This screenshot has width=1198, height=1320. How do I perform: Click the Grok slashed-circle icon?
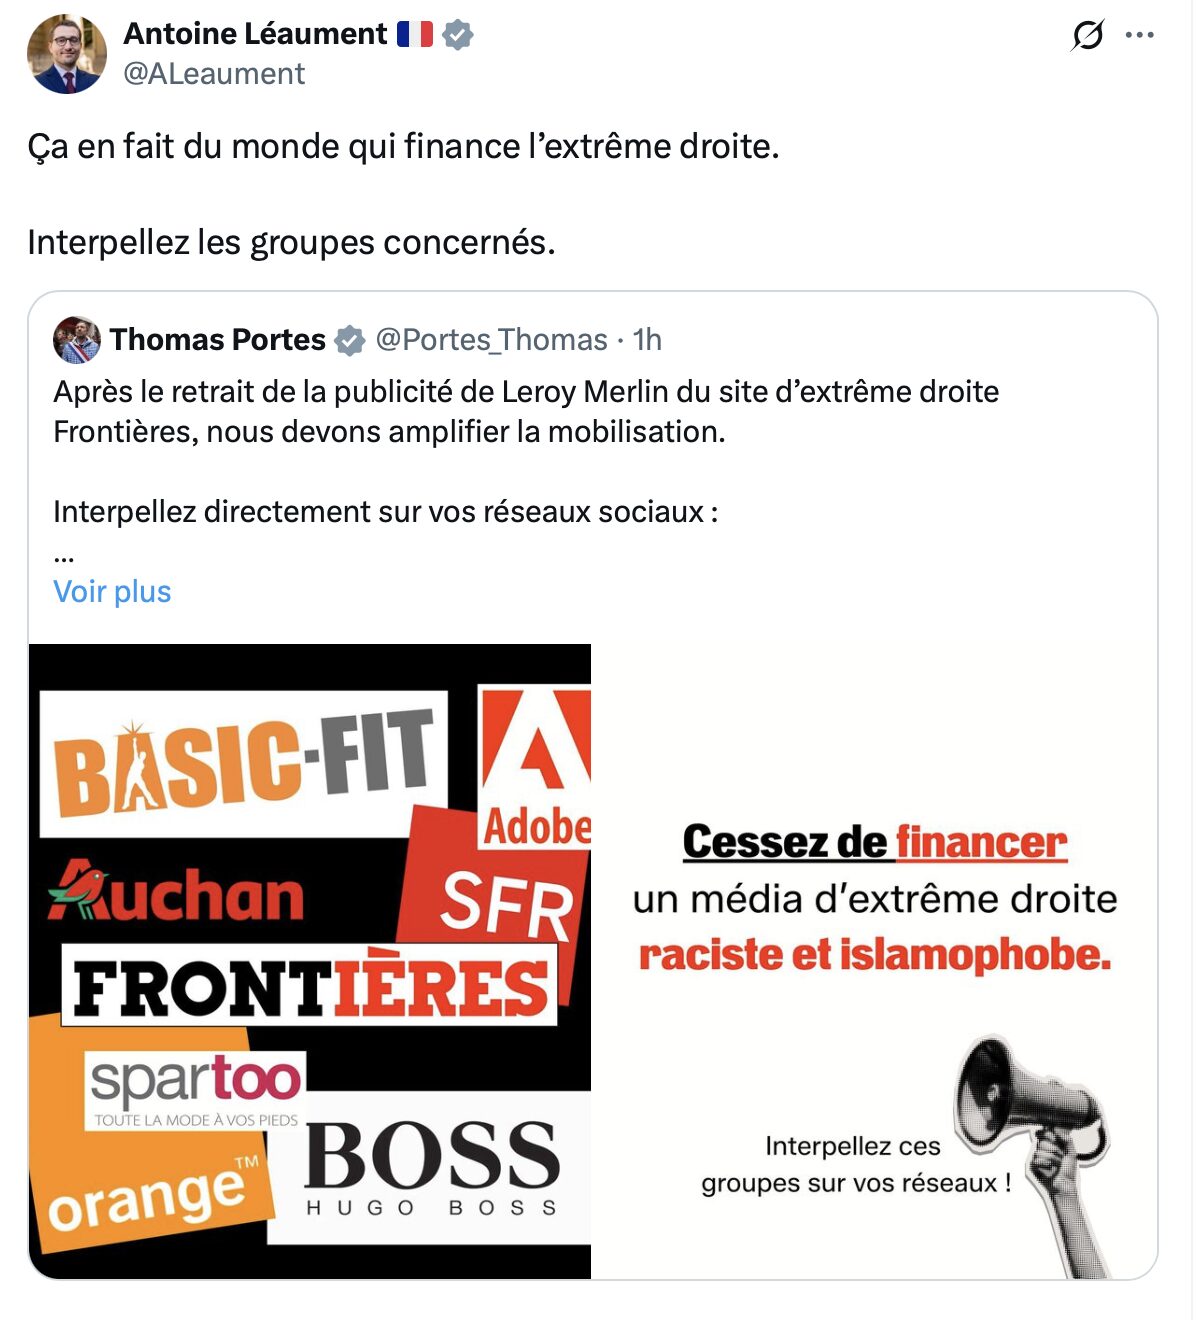pos(1087,36)
